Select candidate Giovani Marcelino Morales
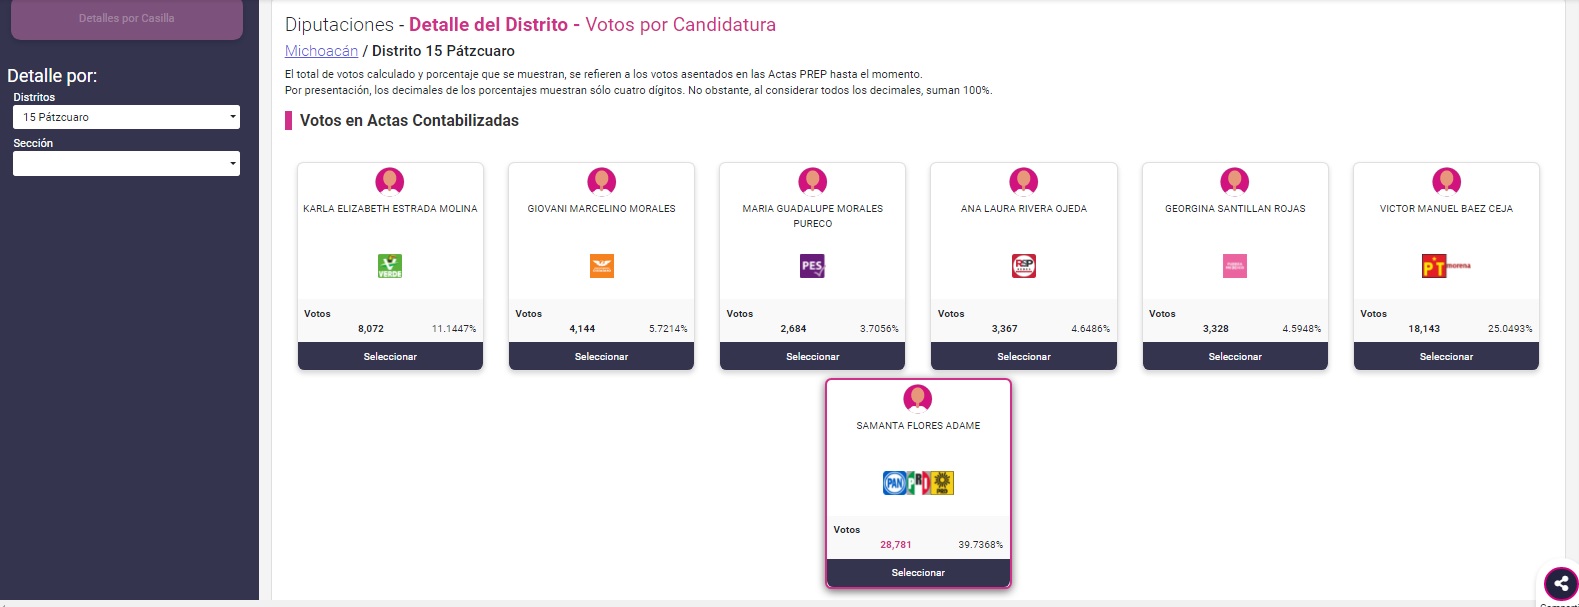The image size is (1579, 607). pos(601,356)
